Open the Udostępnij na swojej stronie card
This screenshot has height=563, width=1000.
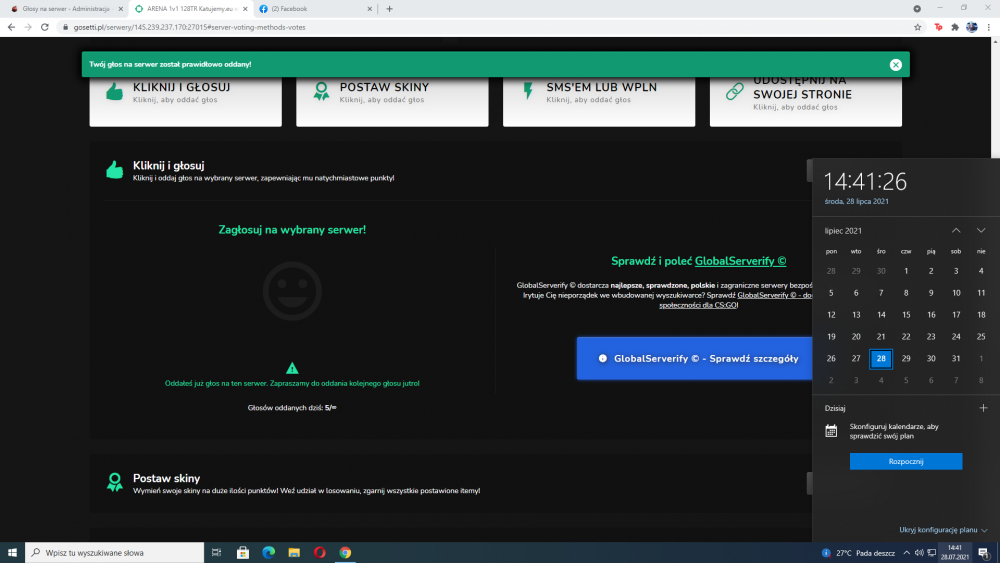tap(805, 101)
